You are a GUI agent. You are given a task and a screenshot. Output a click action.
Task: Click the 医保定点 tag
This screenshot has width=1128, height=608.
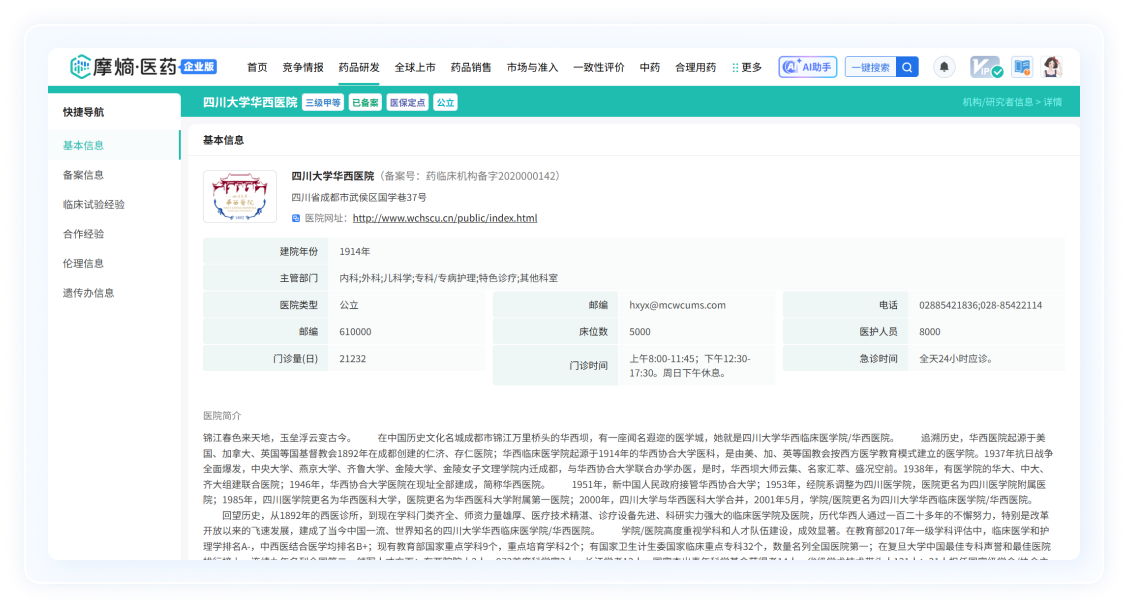pyautogui.click(x=407, y=102)
